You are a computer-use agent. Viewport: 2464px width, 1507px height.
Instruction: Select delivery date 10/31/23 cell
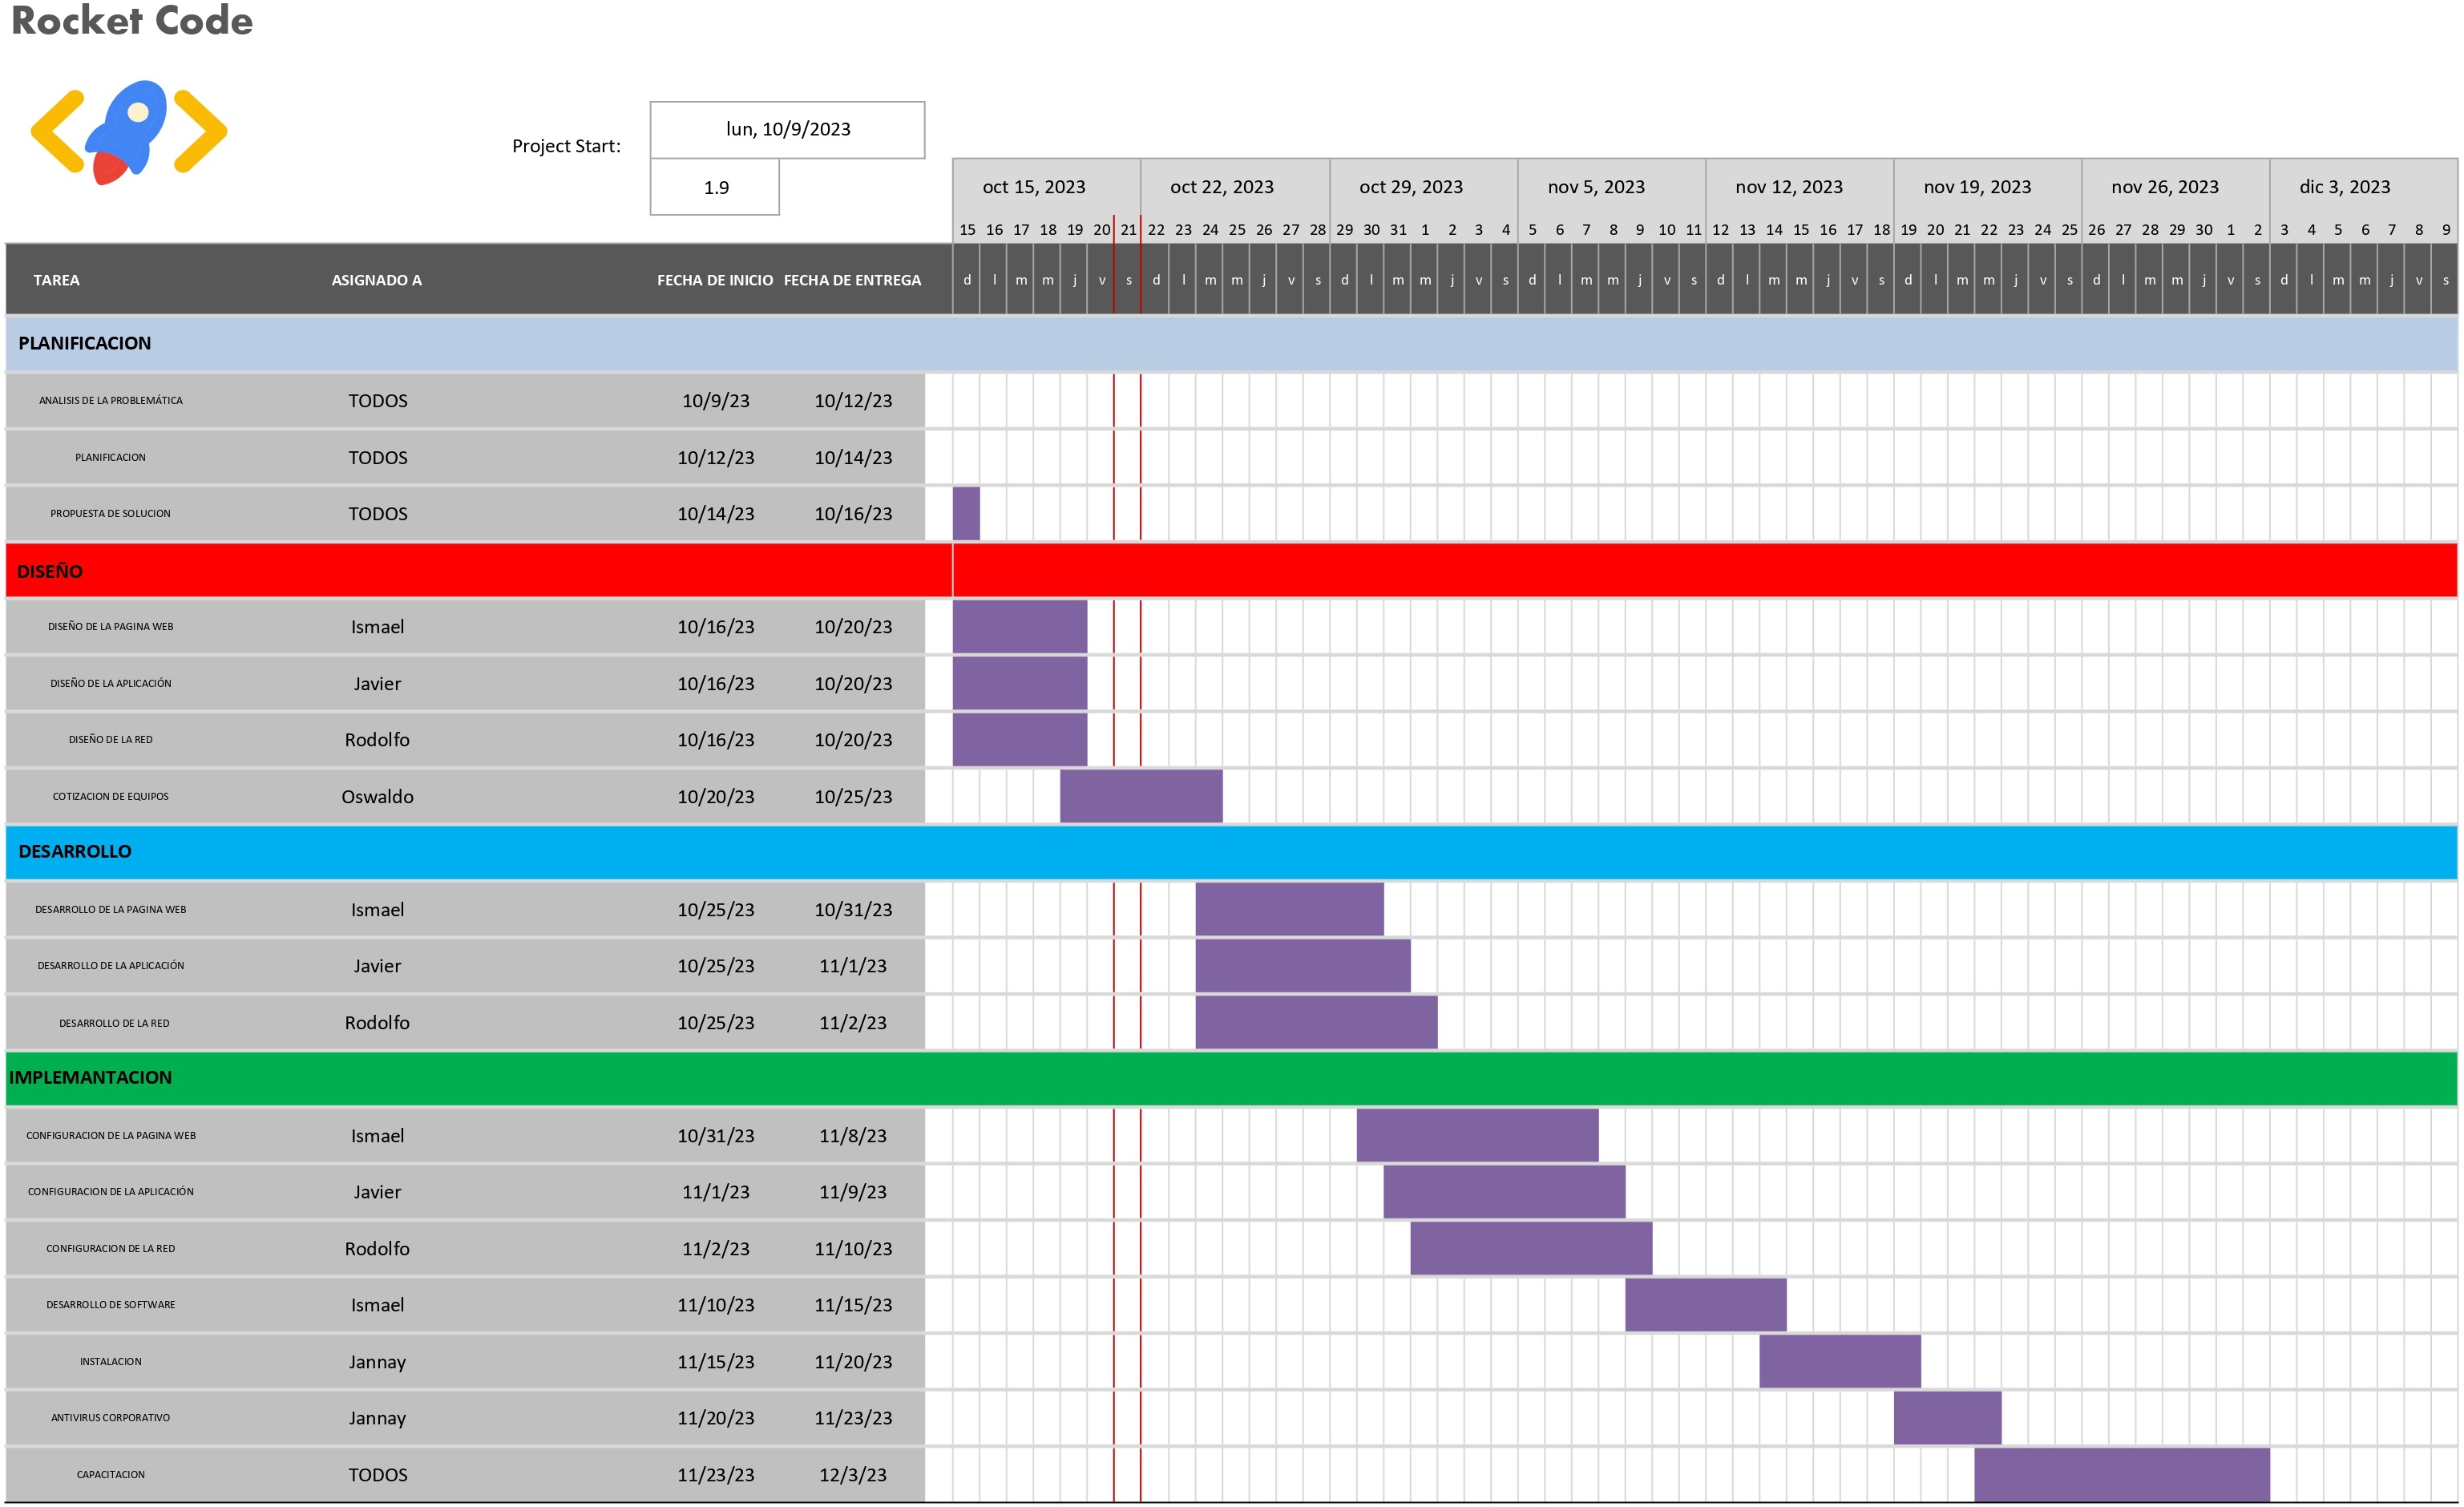[853, 909]
